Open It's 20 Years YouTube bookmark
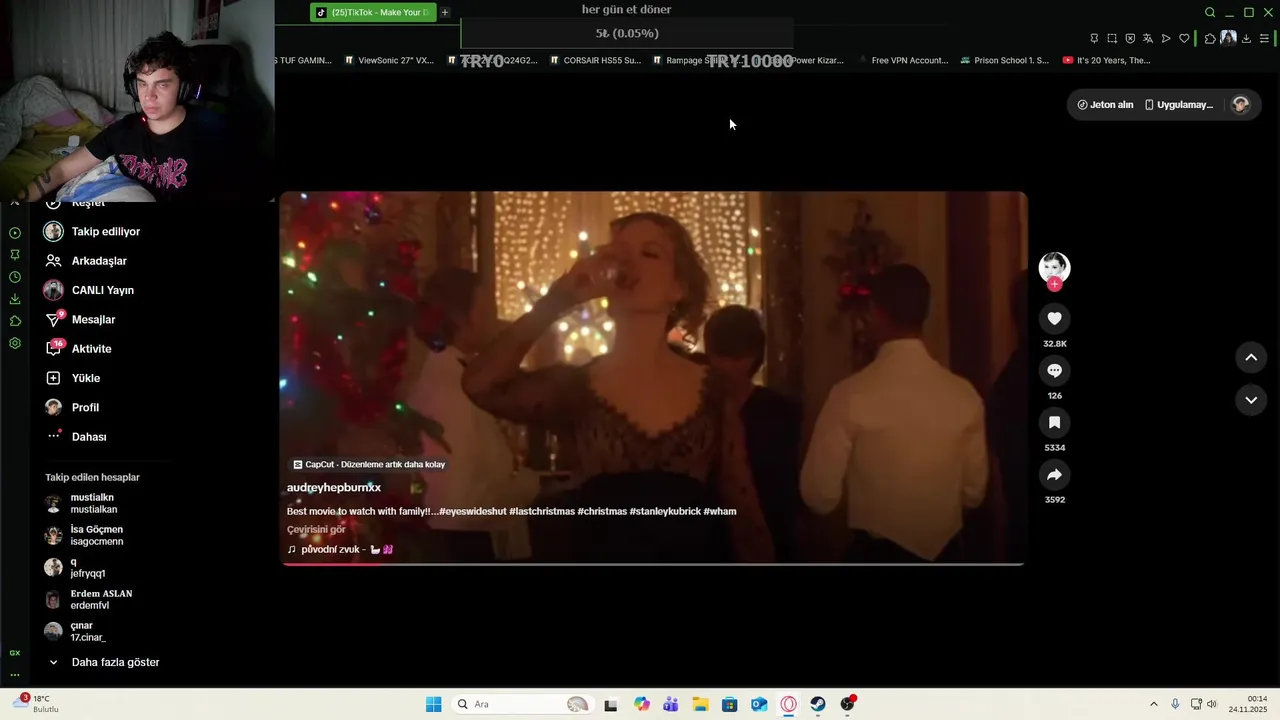 pos(1106,60)
